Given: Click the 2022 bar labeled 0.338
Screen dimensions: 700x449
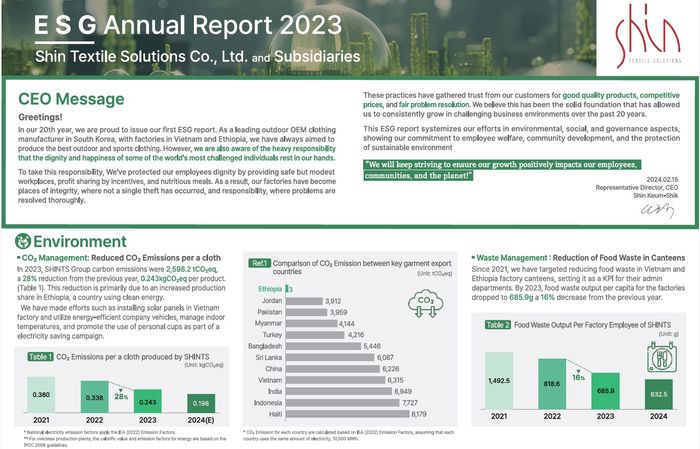Looking at the screenshot, I should (x=94, y=397).
